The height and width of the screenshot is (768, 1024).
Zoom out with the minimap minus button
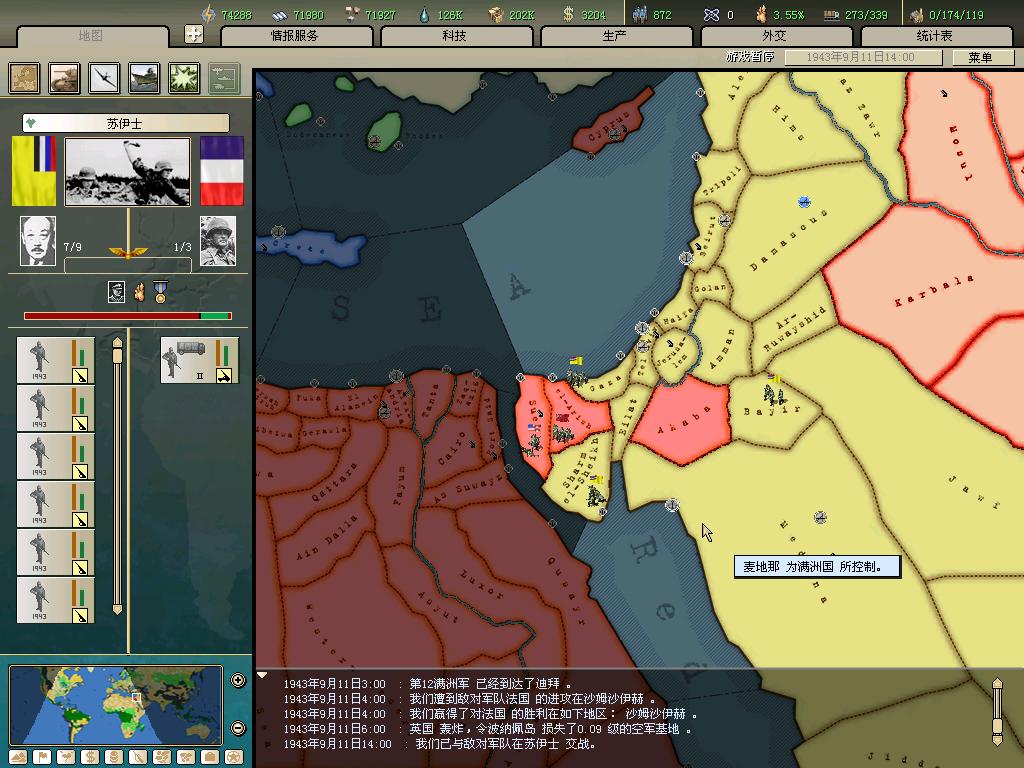tap(238, 728)
